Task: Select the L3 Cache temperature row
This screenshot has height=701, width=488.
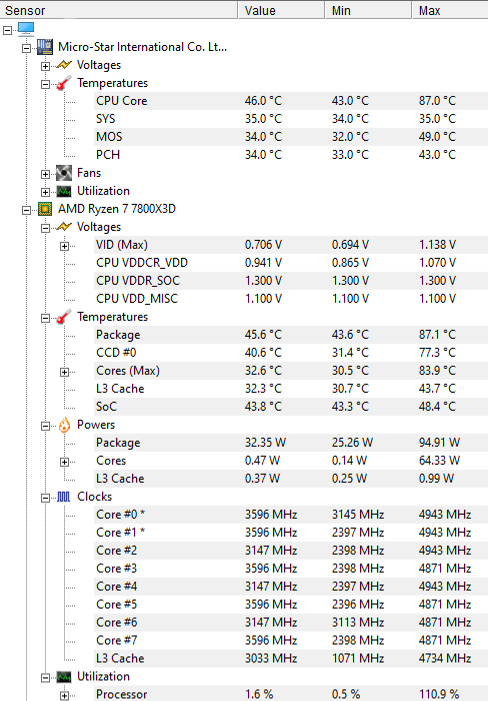Action: [291, 389]
